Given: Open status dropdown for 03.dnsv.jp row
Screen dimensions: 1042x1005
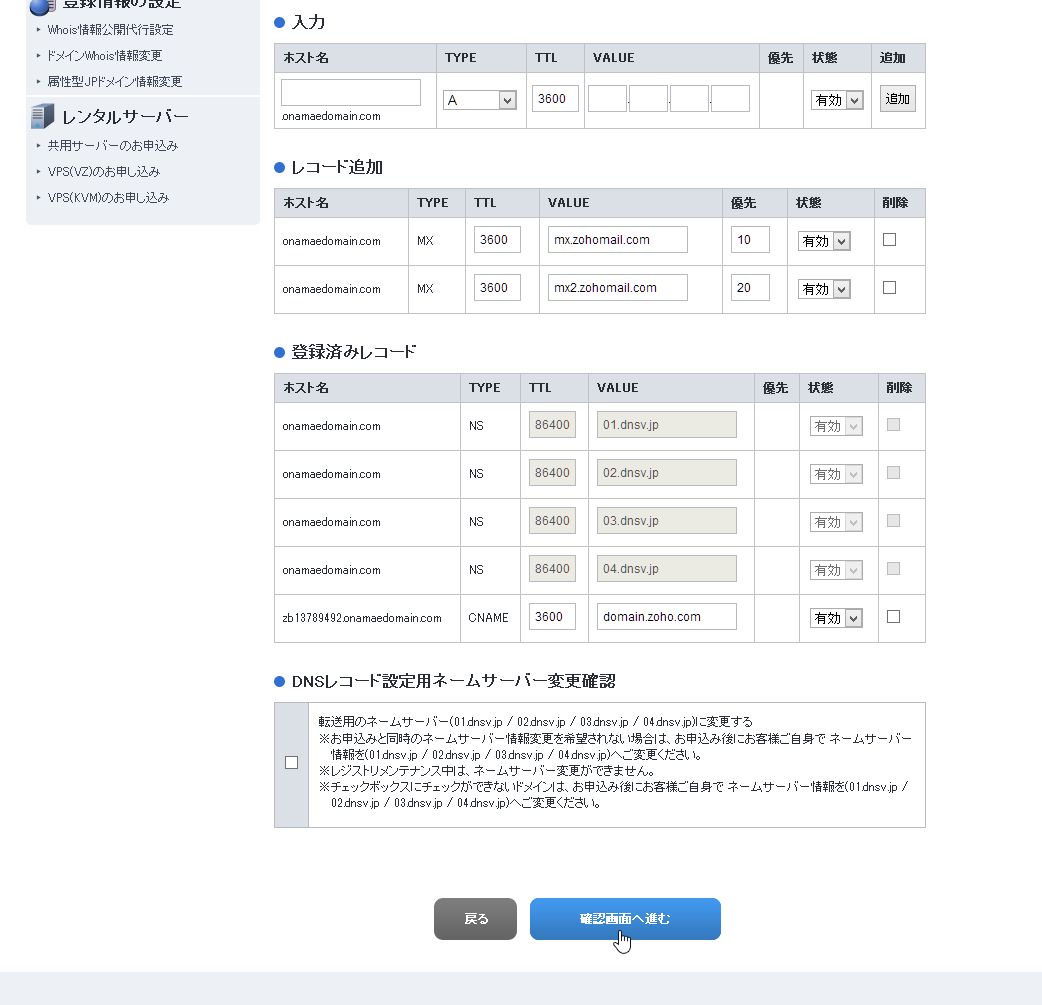Looking at the screenshot, I should [x=836, y=522].
